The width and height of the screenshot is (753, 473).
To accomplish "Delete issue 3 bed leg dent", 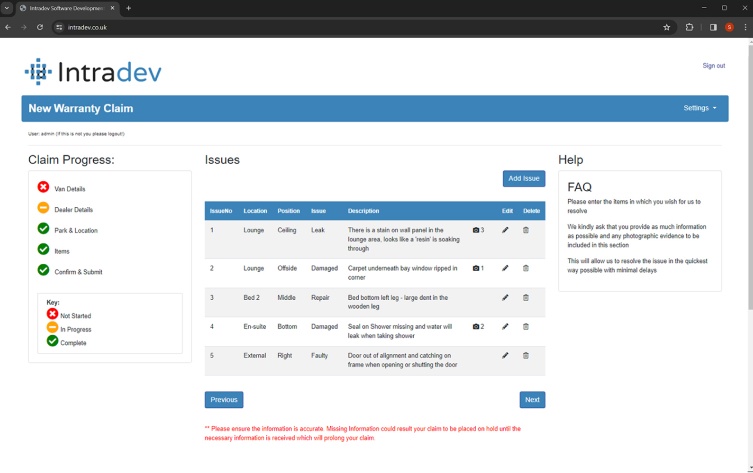I will tap(526, 297).
